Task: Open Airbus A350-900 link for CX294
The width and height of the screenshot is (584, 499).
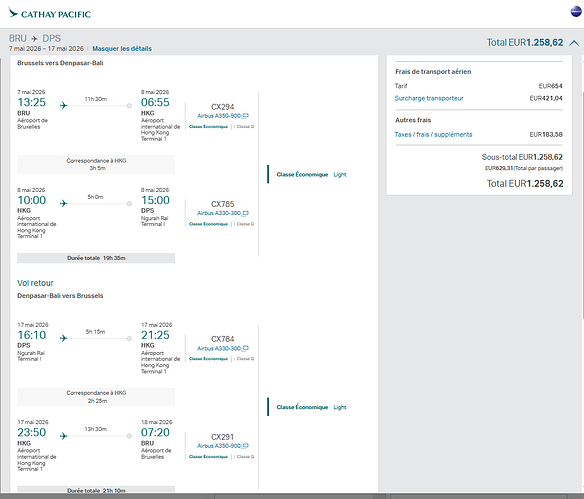Action: 219,116
